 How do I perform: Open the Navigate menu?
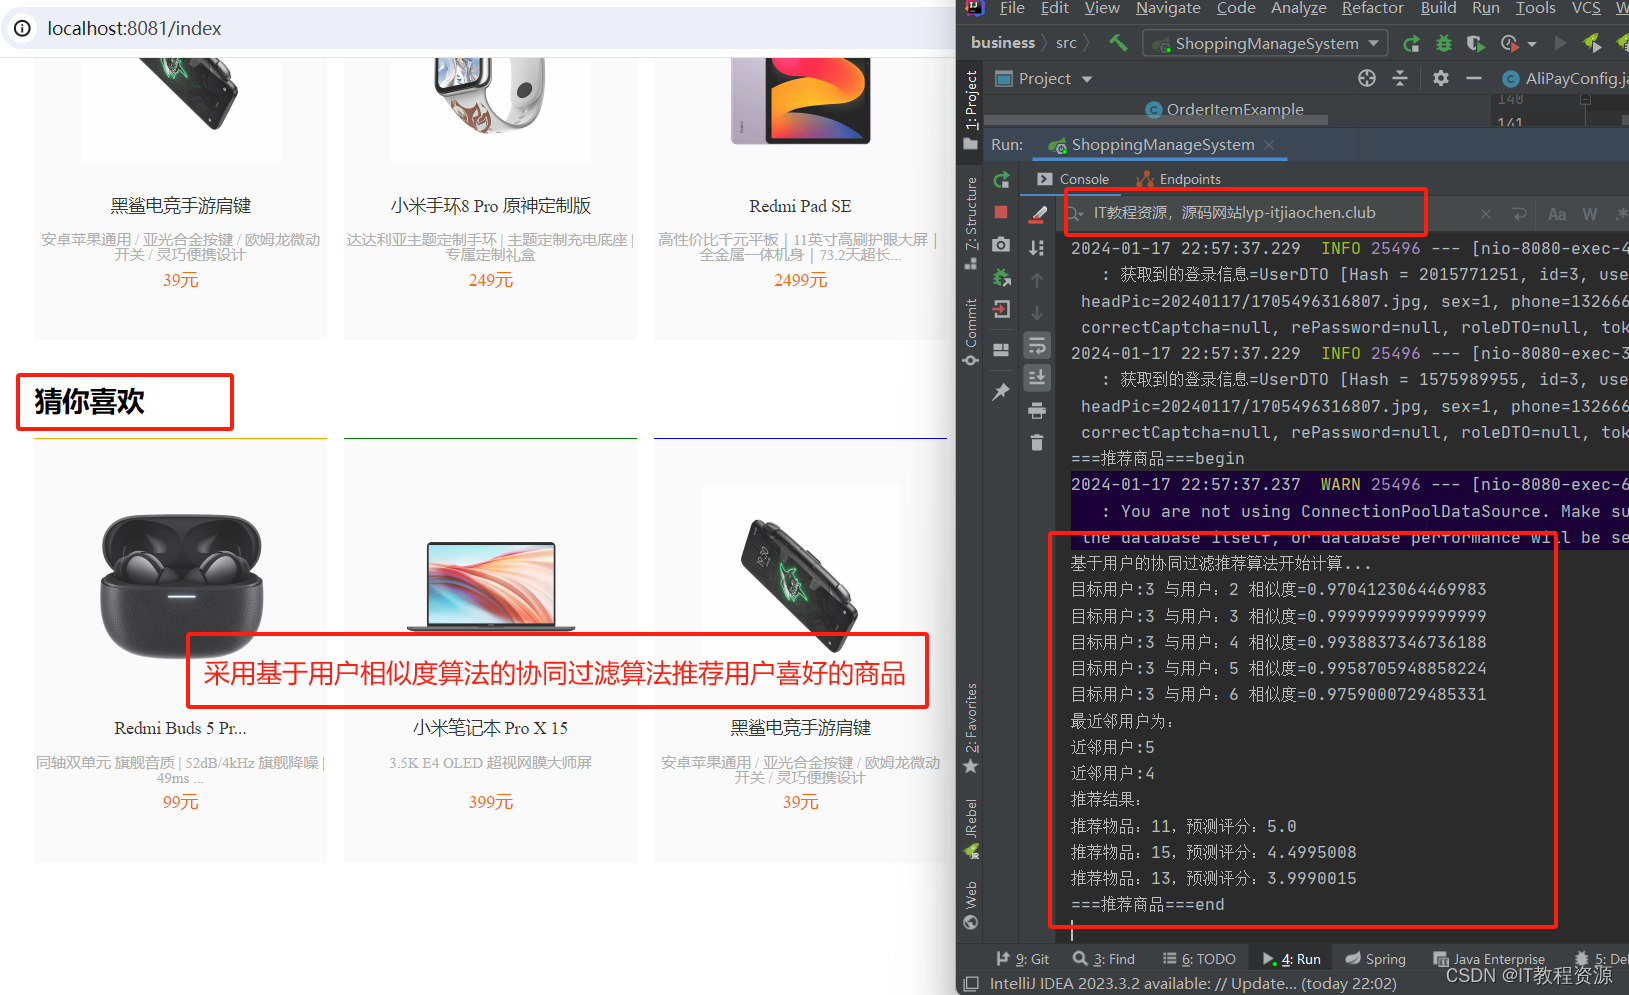point(1168,8)
